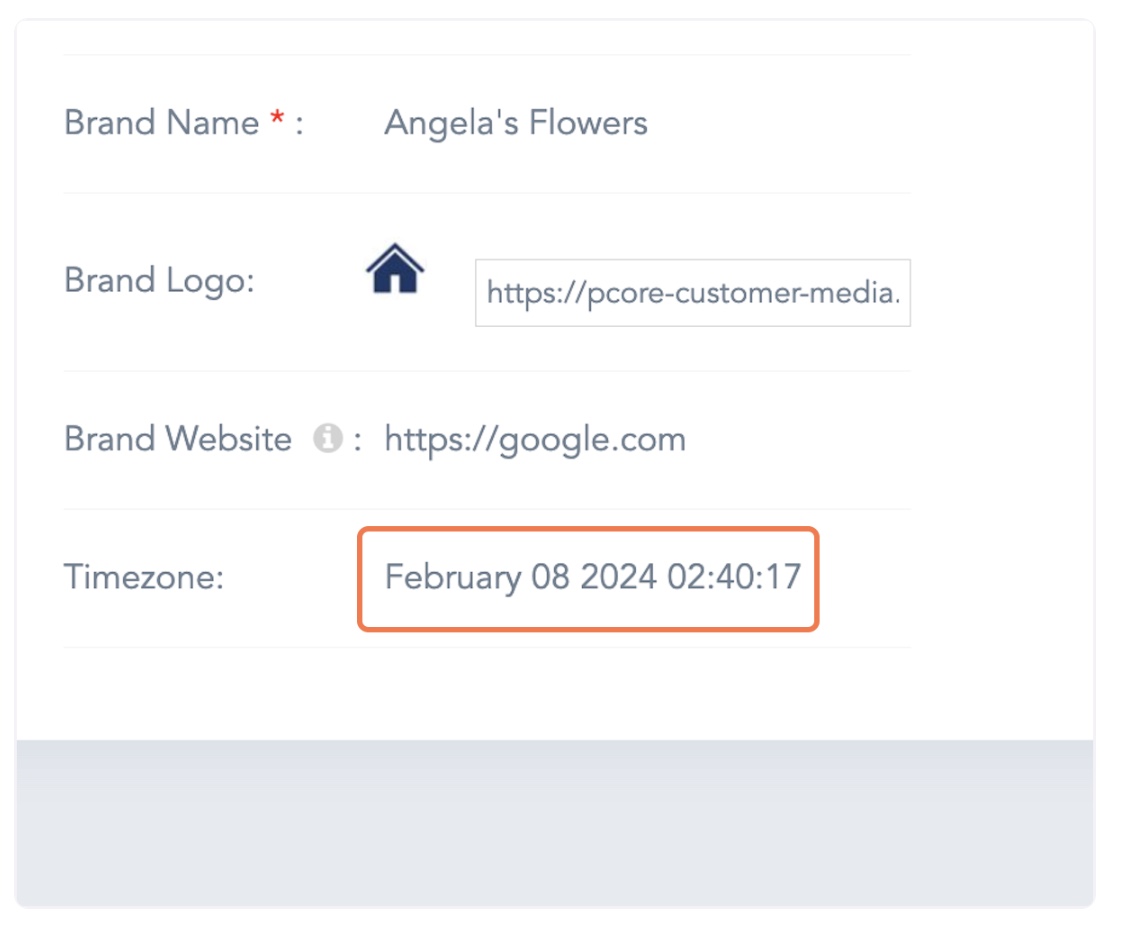Select the Angela's Flowers brand name value
Viewport: 1124px width, 926px height.
coord(516,123)
